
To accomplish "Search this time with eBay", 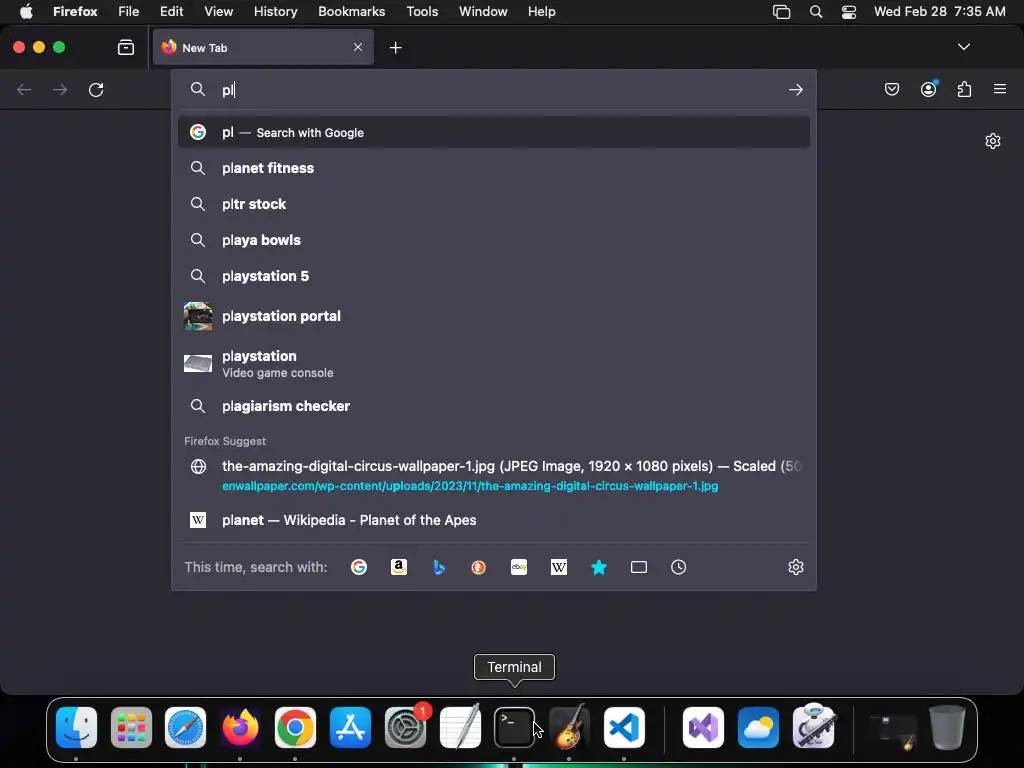I will [519, 567].
